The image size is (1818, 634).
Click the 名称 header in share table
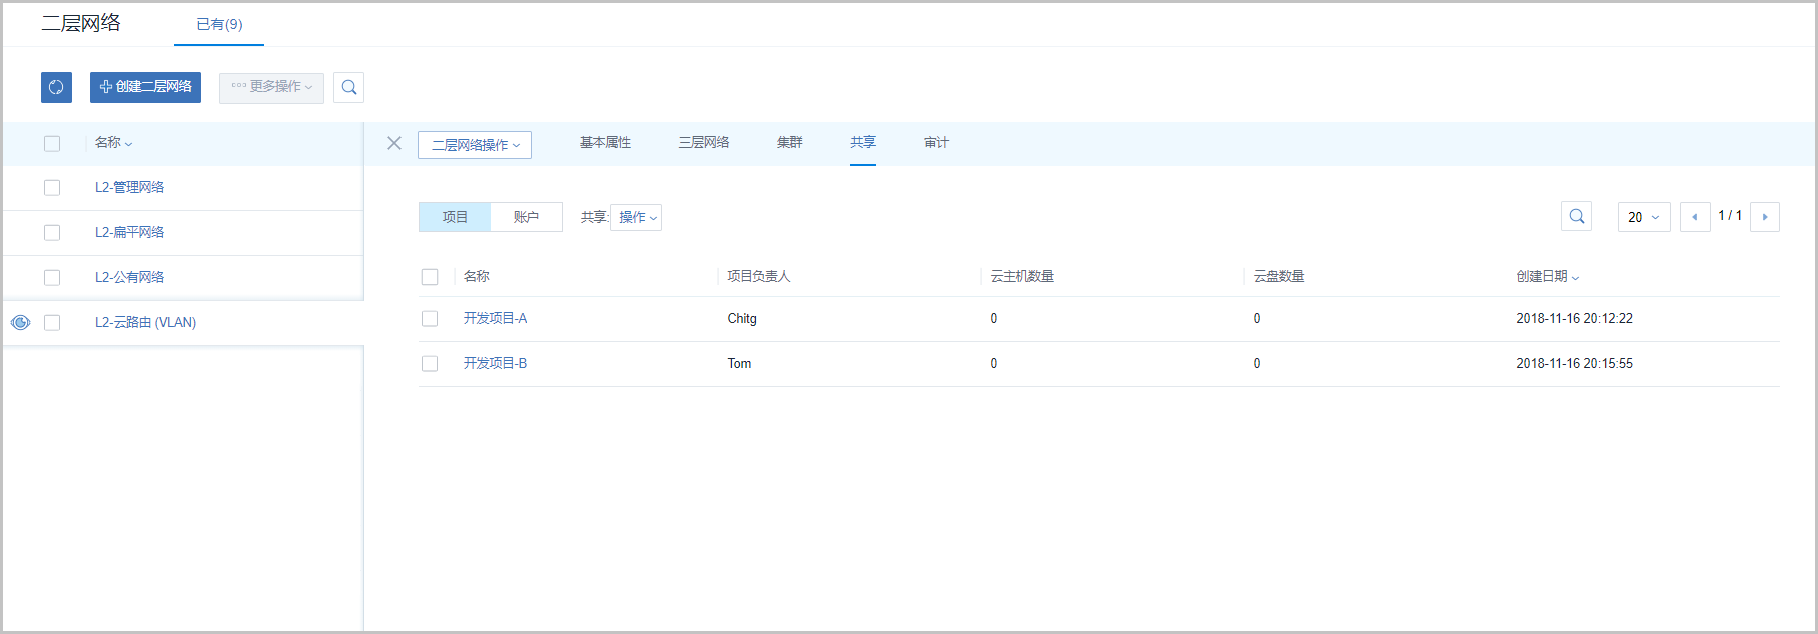[477, 276]
